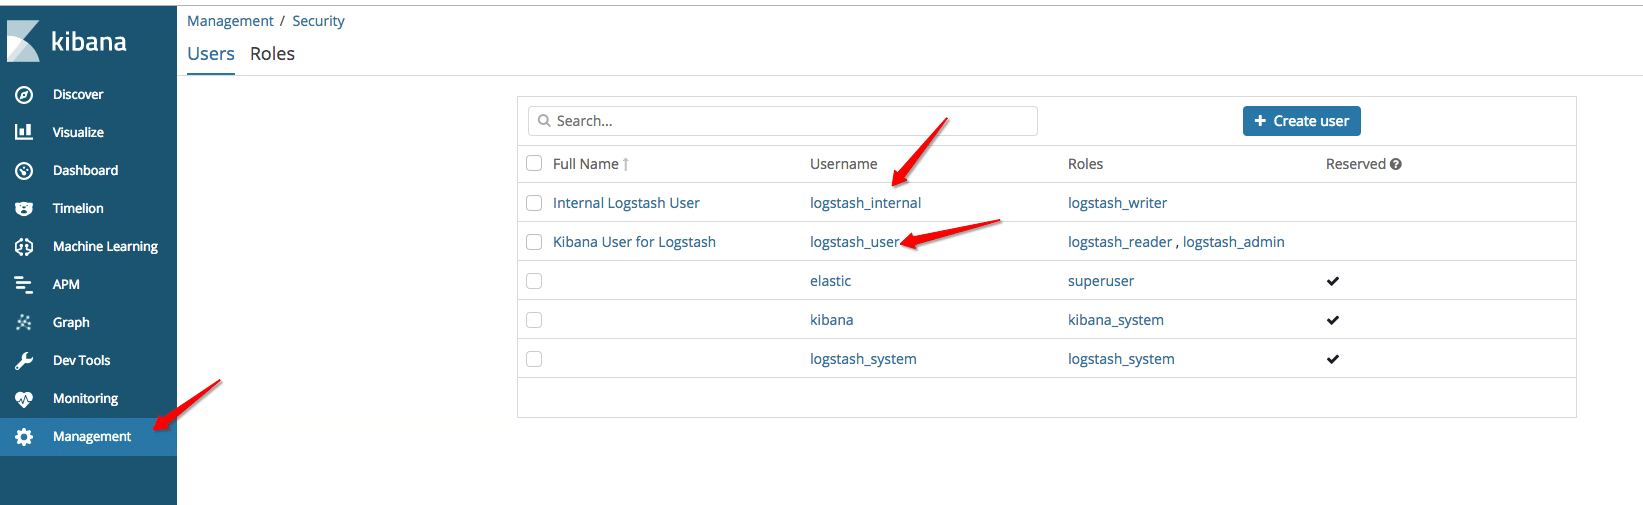Click the APM icon
Screen dimensions: 1643x505
(x=24, y=284)
